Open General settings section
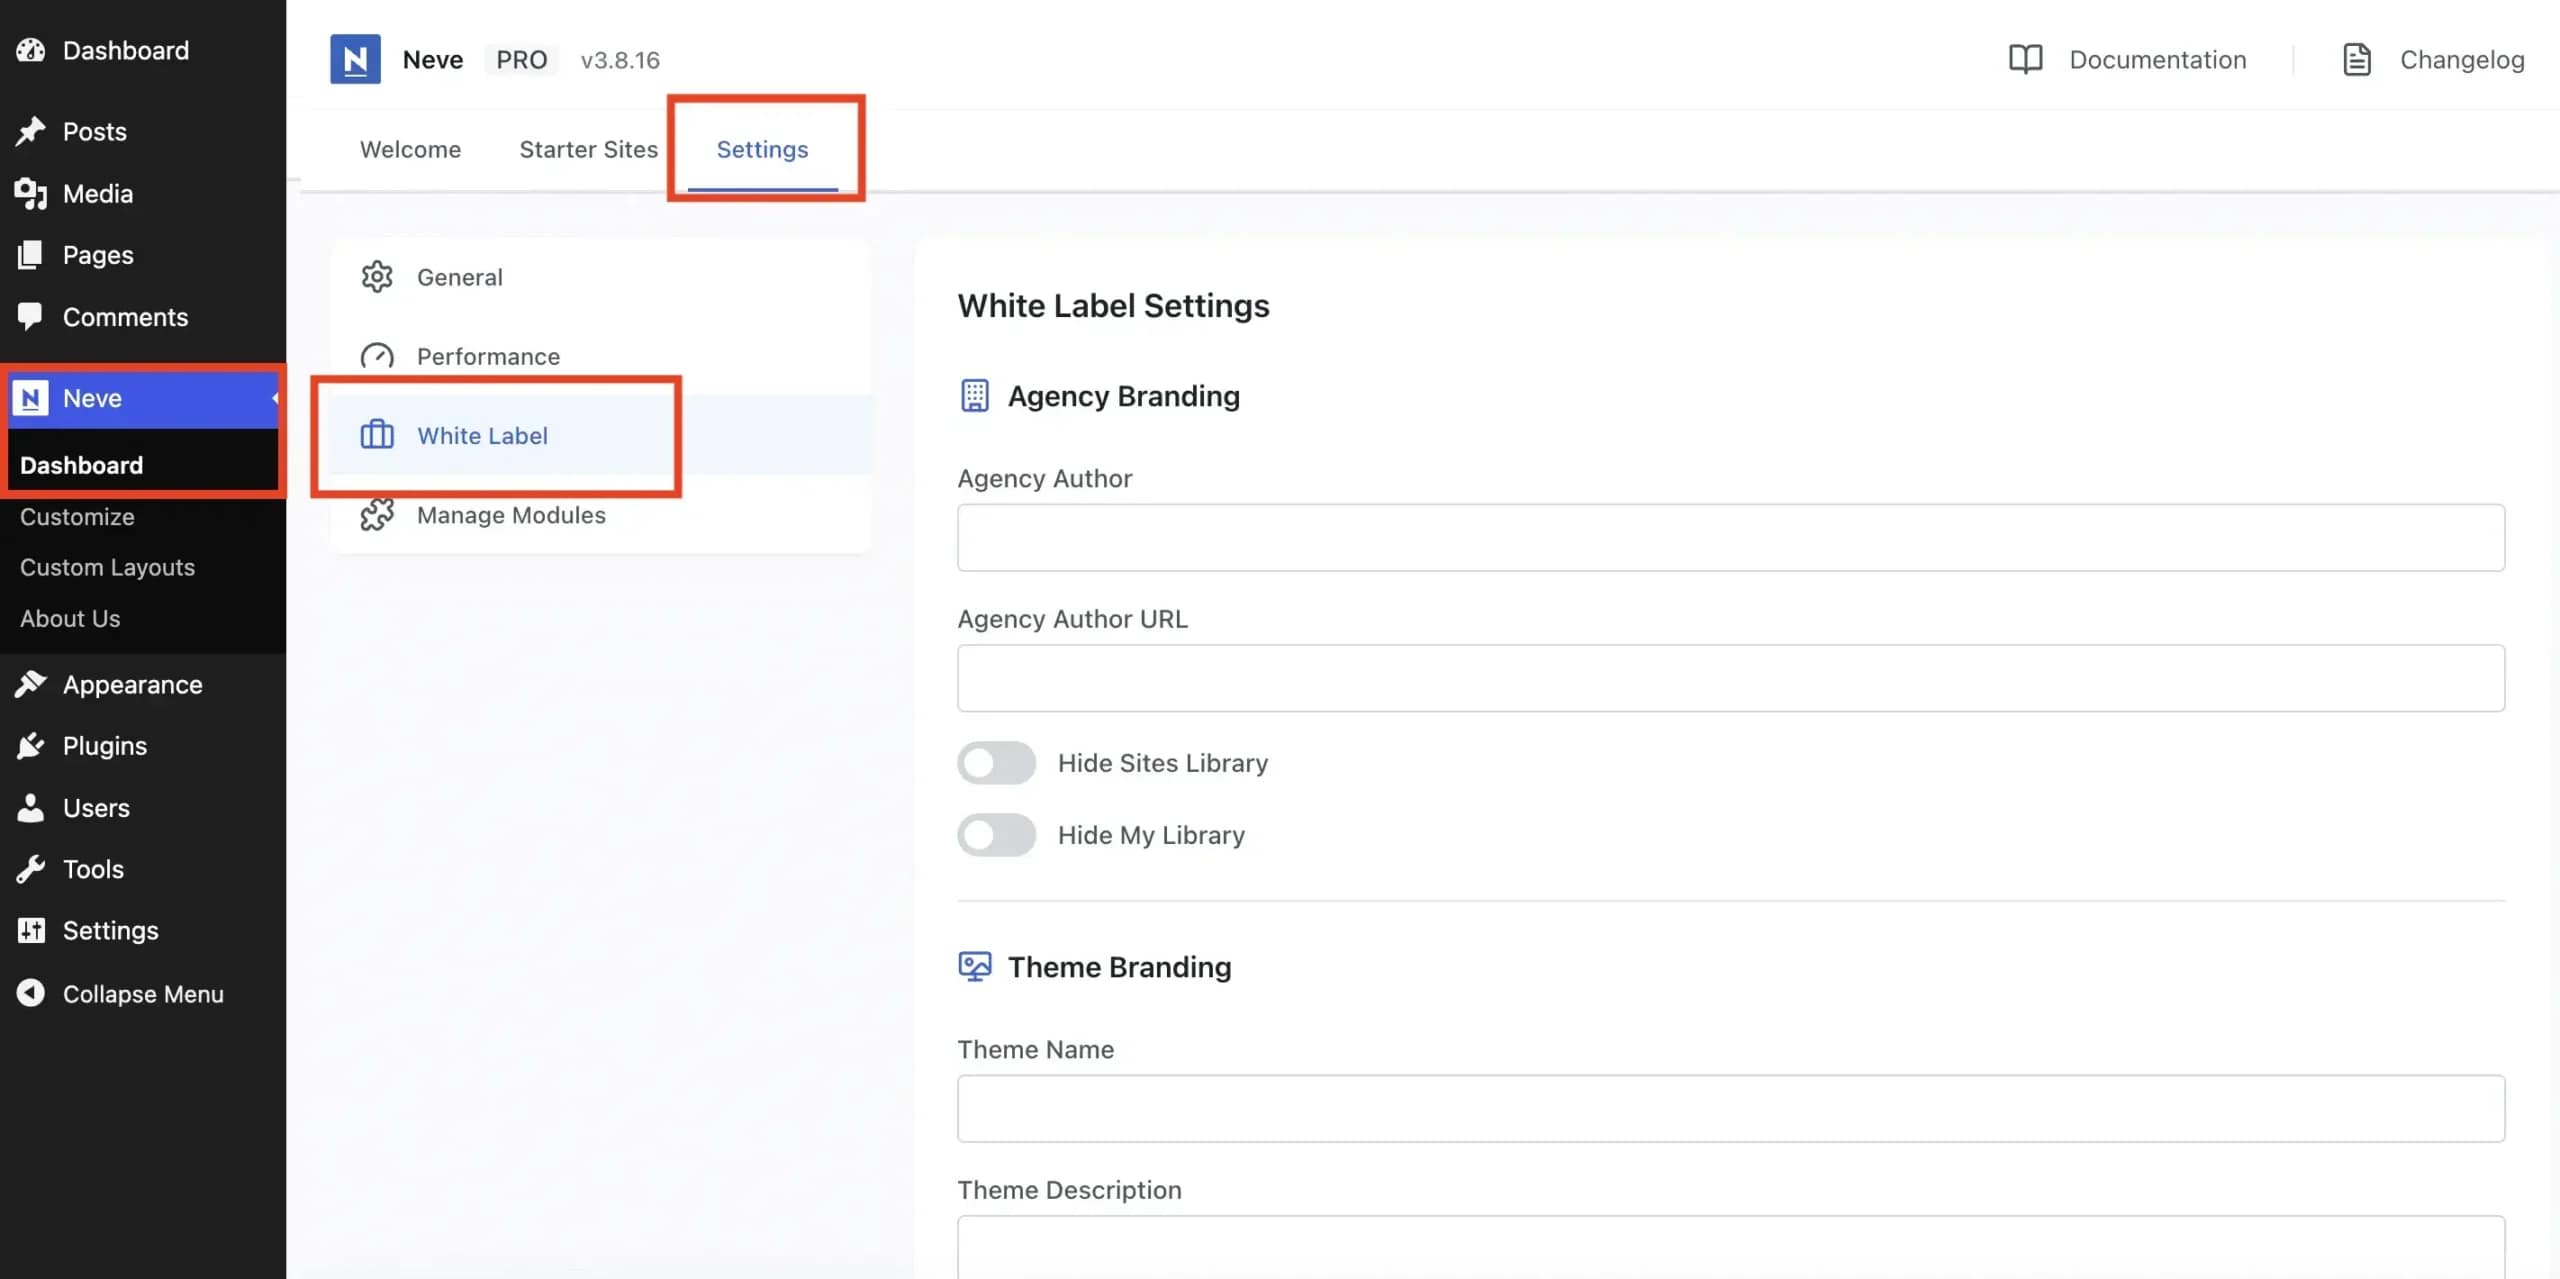This screenshot has height=1279, width=2560. coord(600,277)
